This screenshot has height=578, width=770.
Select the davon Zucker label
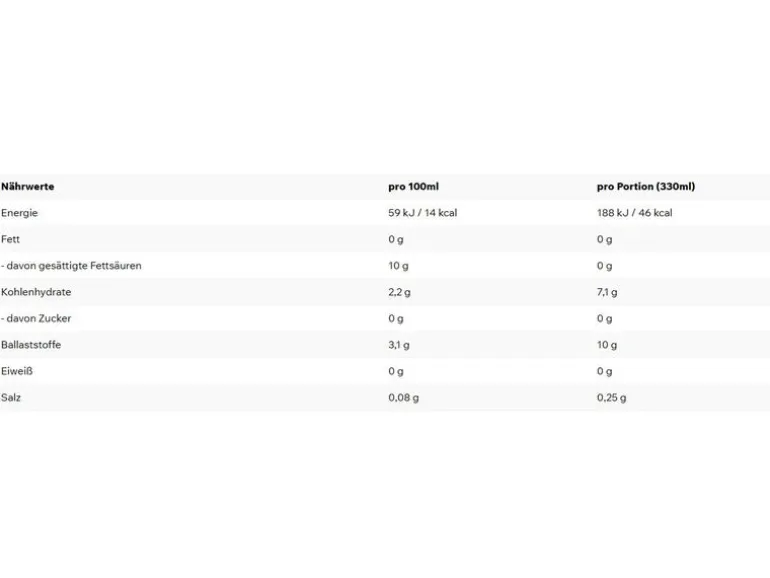tap(36, 319)
